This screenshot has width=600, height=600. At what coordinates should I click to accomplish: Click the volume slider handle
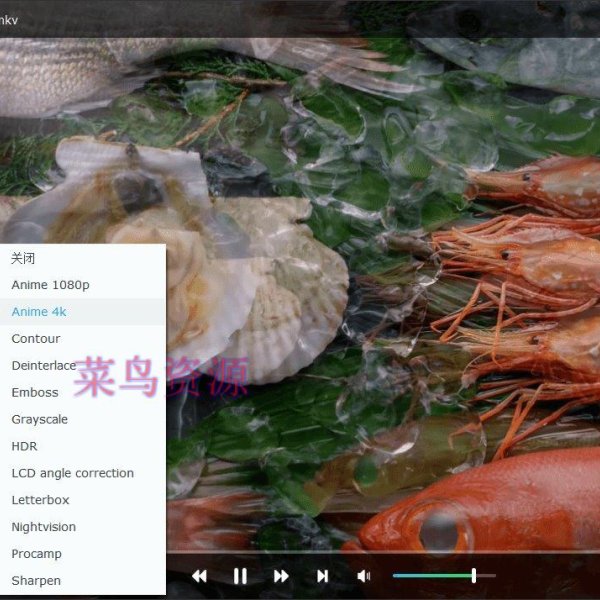(x=473, y=576)
